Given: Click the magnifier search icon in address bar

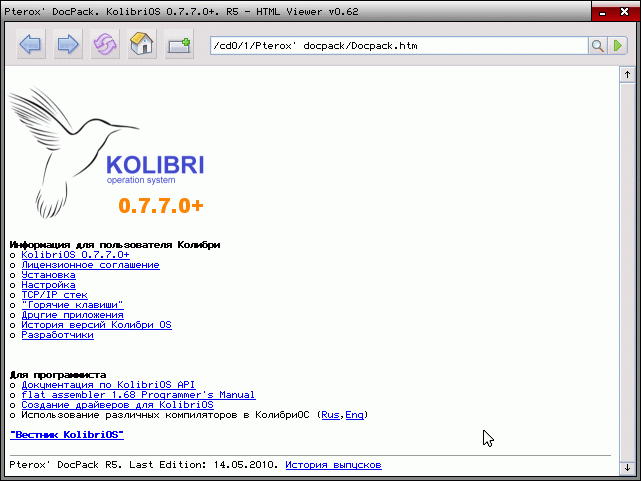Looking at the screenshot, I should [598, 46].
